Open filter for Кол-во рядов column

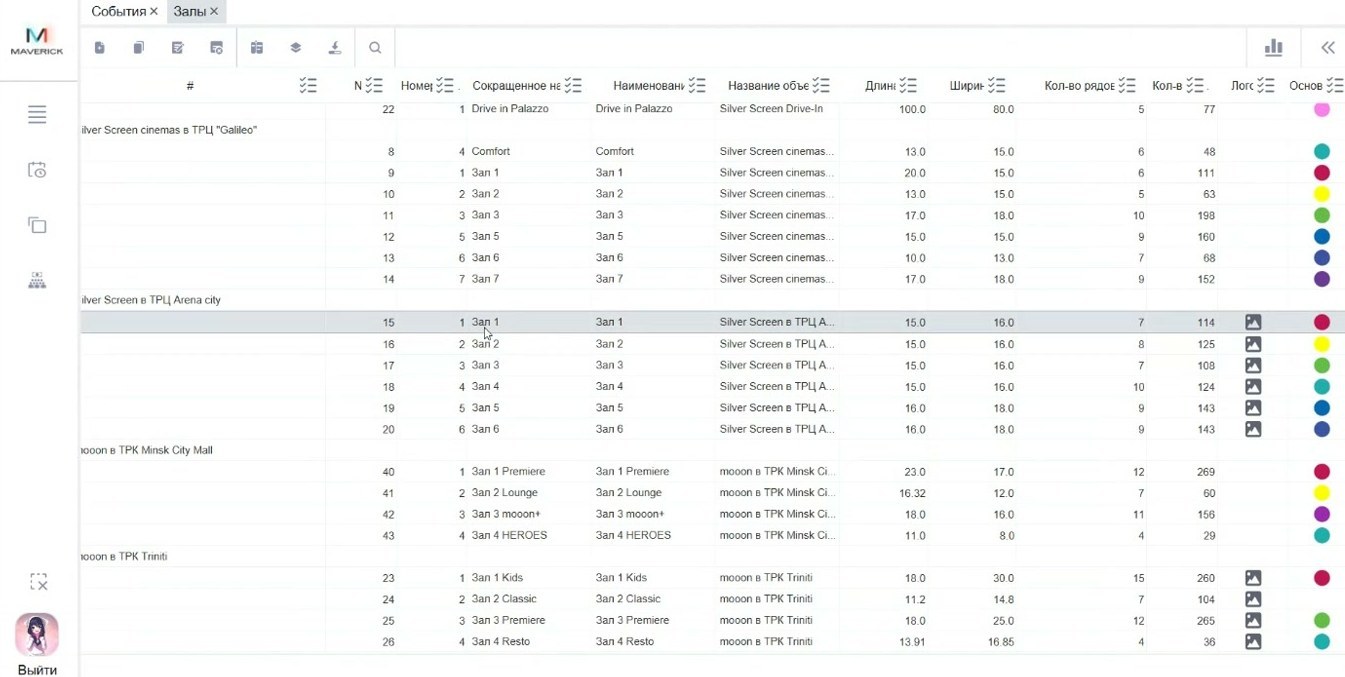1127,86
